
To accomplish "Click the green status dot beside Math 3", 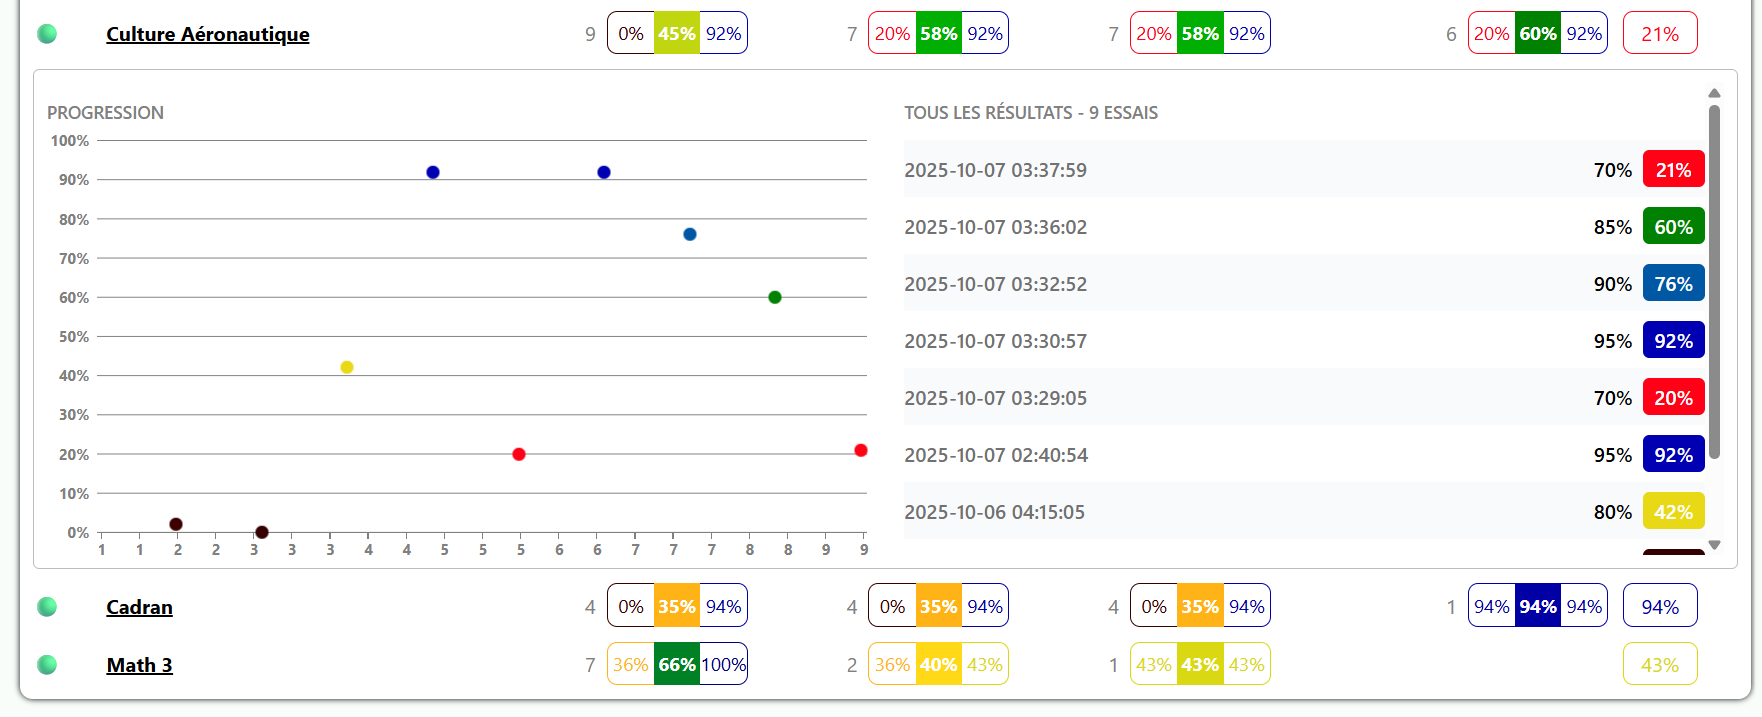I will [47, 665].
